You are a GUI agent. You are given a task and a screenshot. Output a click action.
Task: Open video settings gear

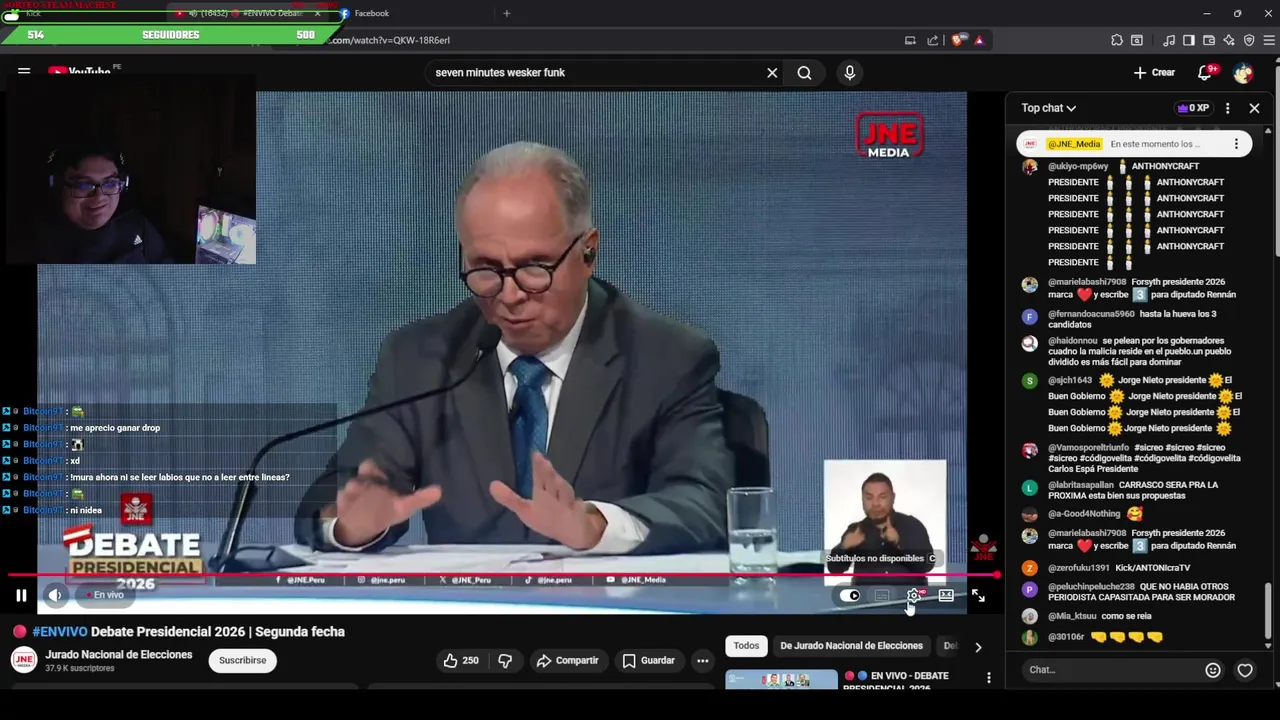coord(914,595)
